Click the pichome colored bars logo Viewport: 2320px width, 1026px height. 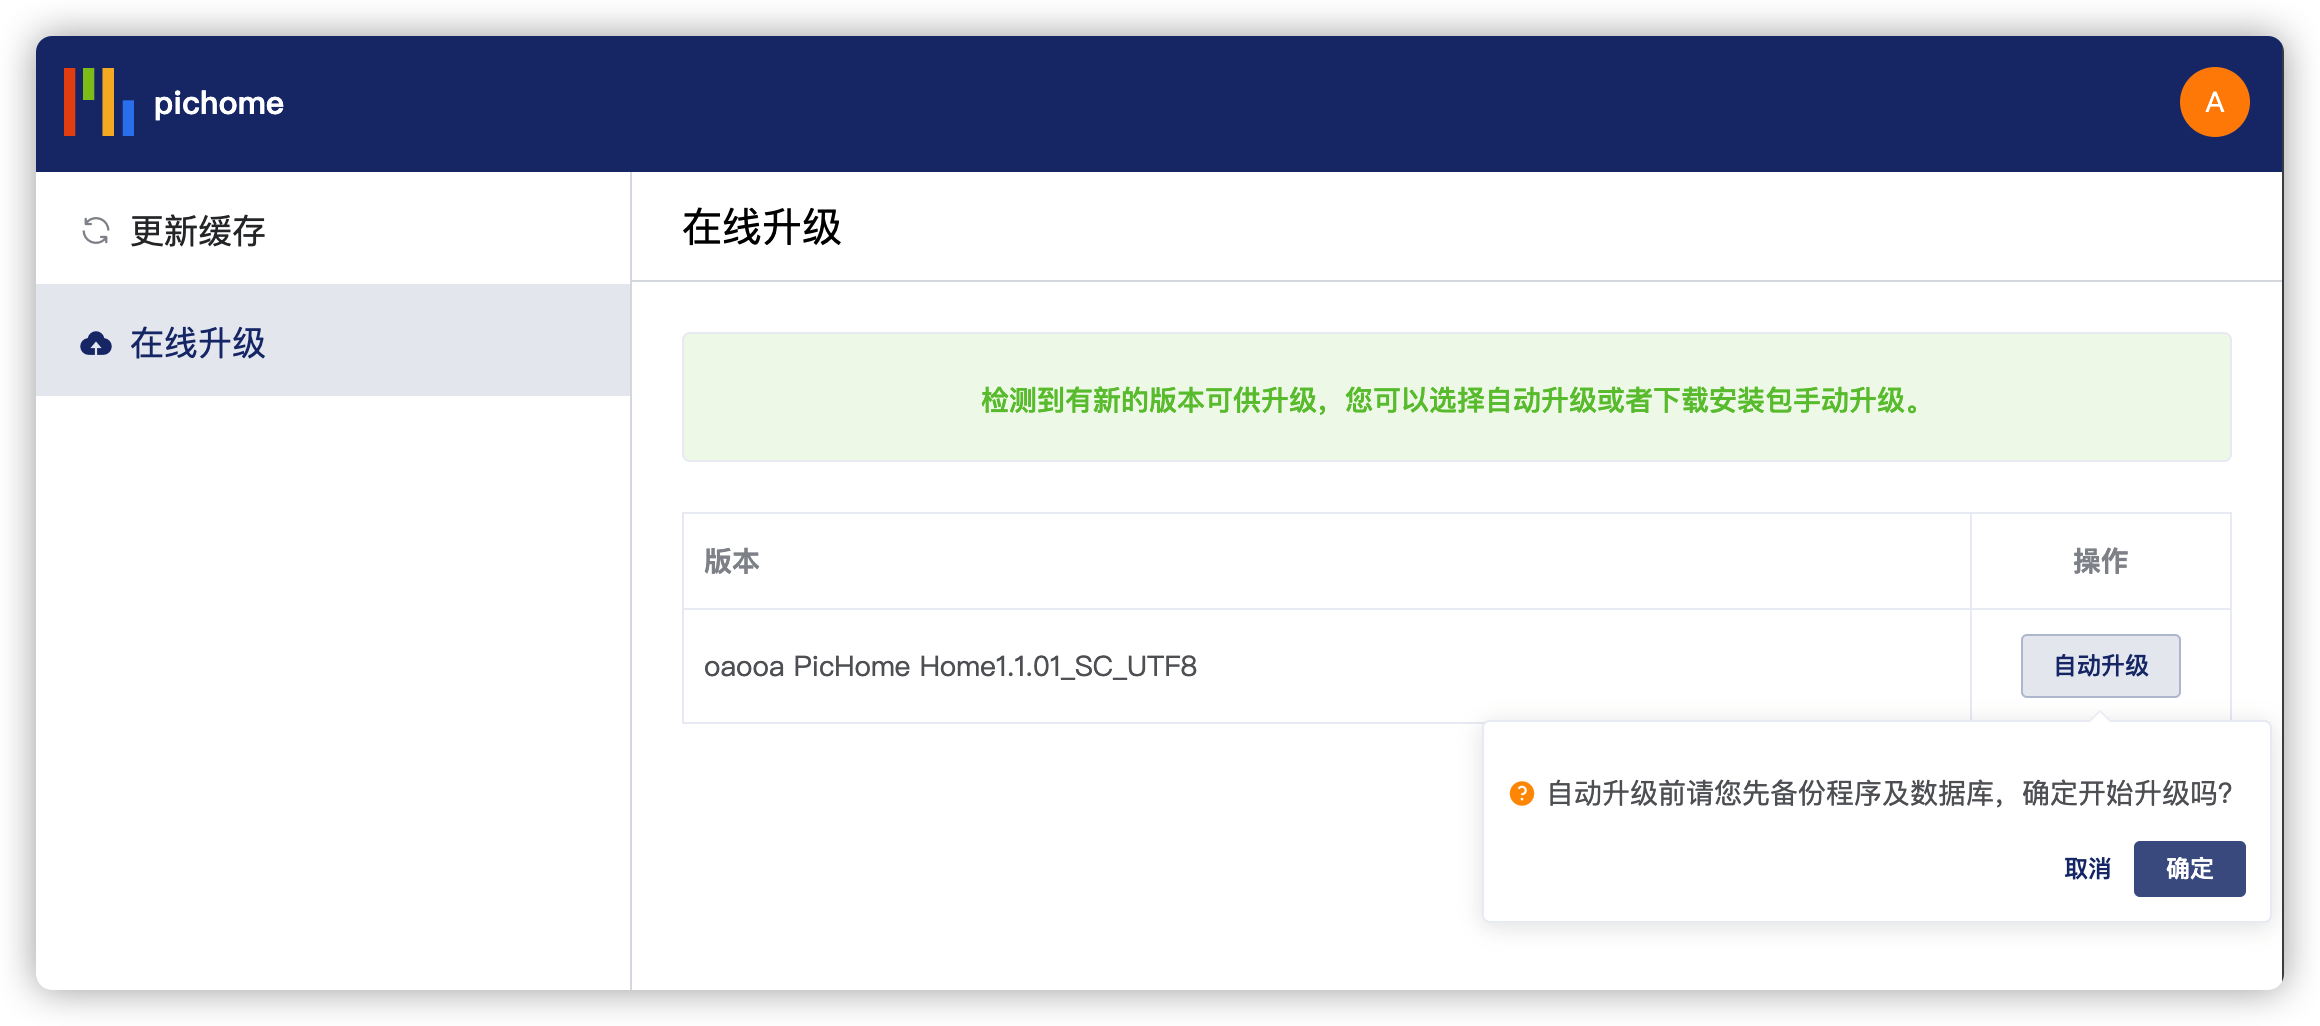tap(98, 101)
